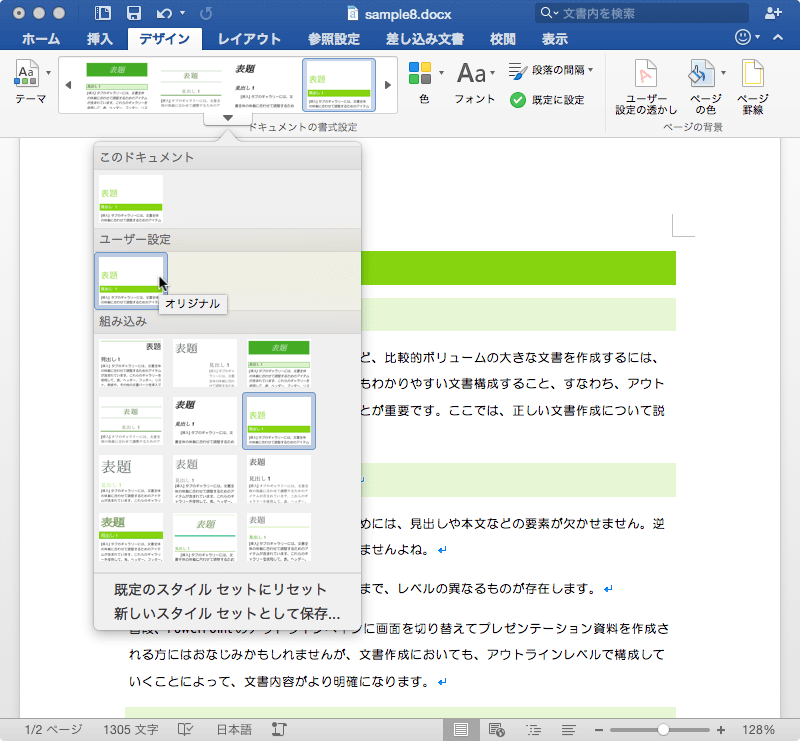Open ページ罫線 page borders

(753, 87)
